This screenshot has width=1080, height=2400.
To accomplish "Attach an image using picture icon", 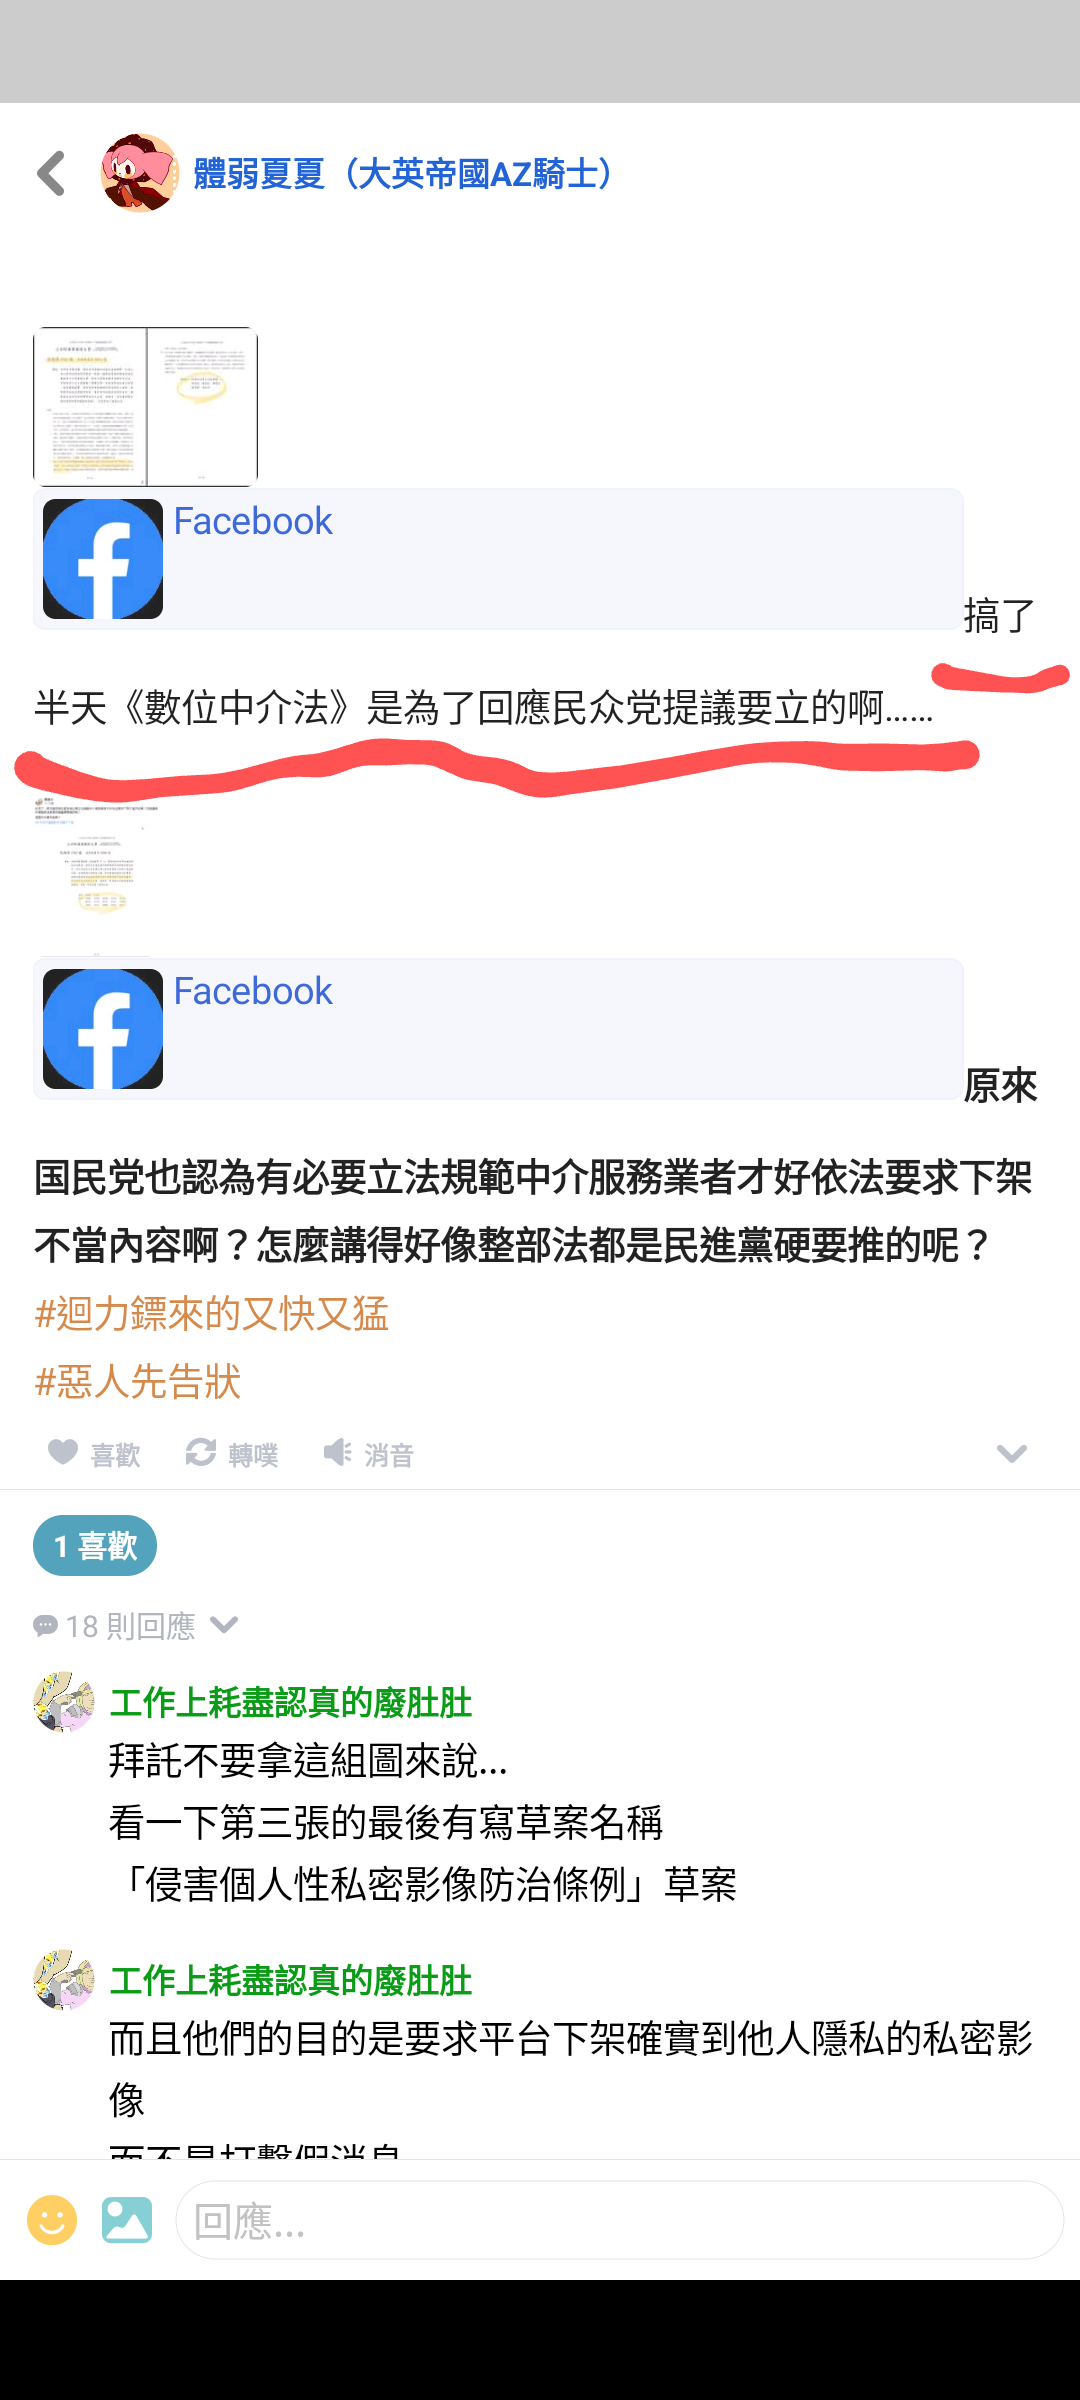I will tap(127, 2220).
